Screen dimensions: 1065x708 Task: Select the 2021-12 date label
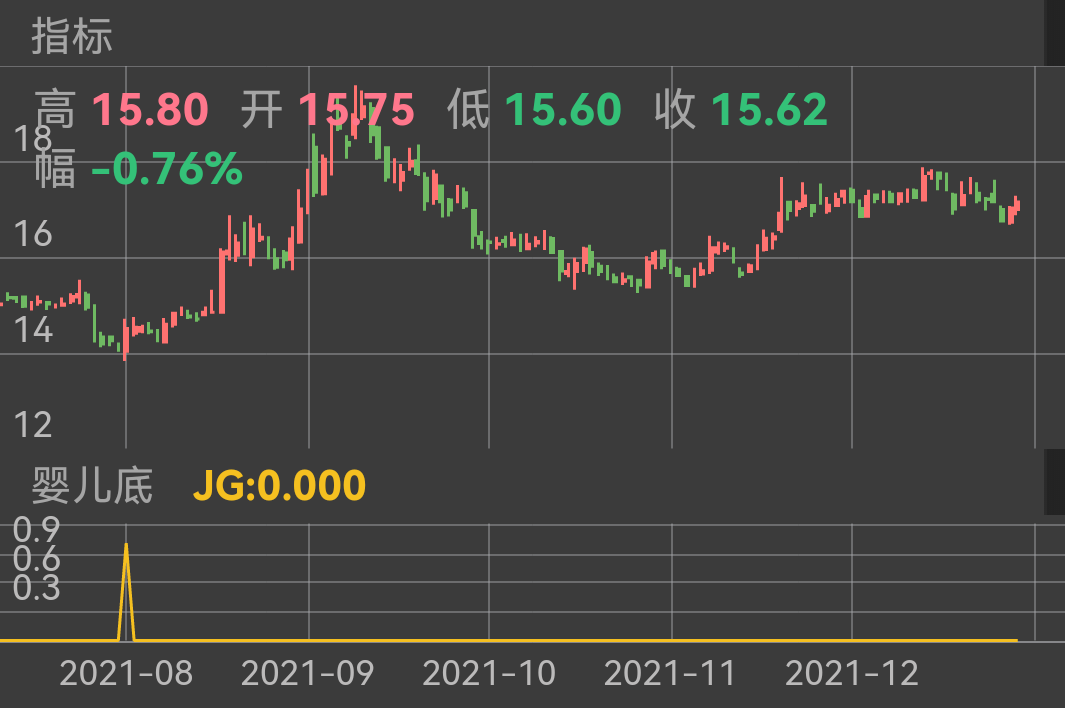click(x=852, y=673)
